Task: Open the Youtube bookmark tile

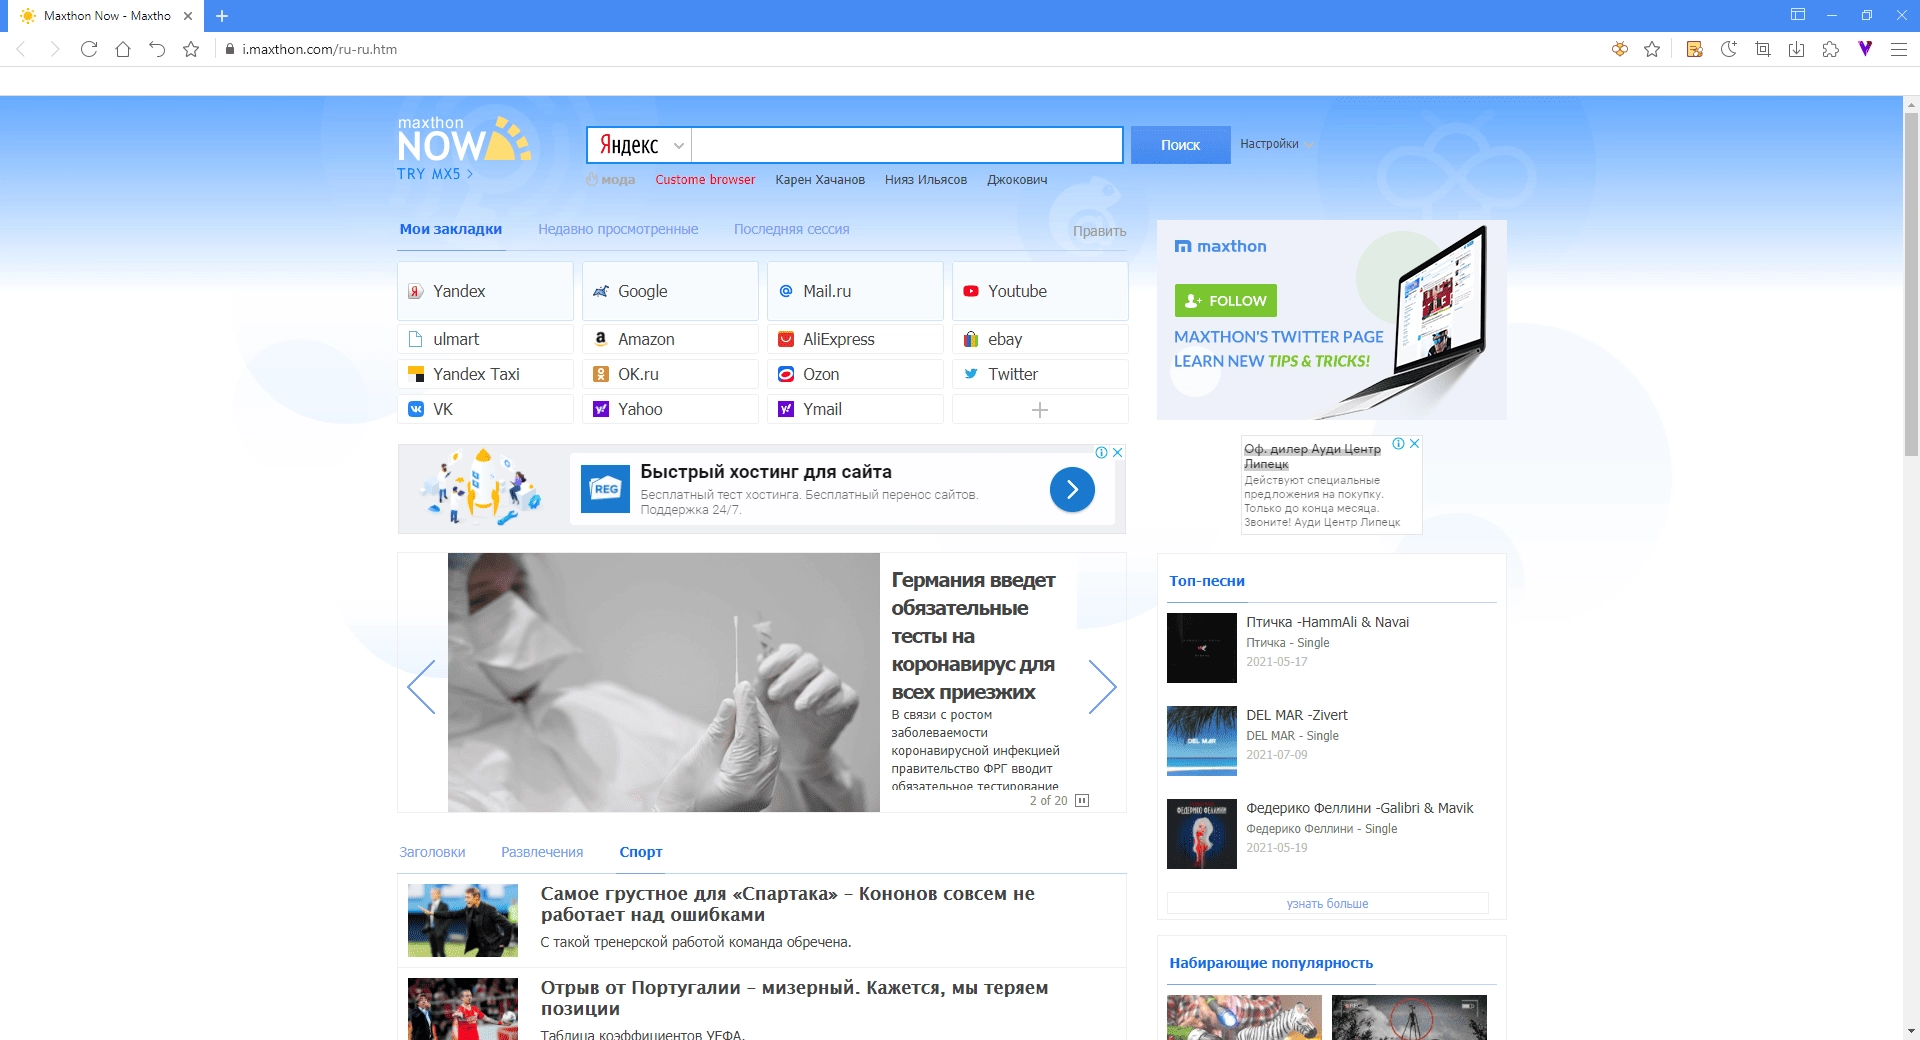Action: pyautogui.click(x=1040, y=291)
